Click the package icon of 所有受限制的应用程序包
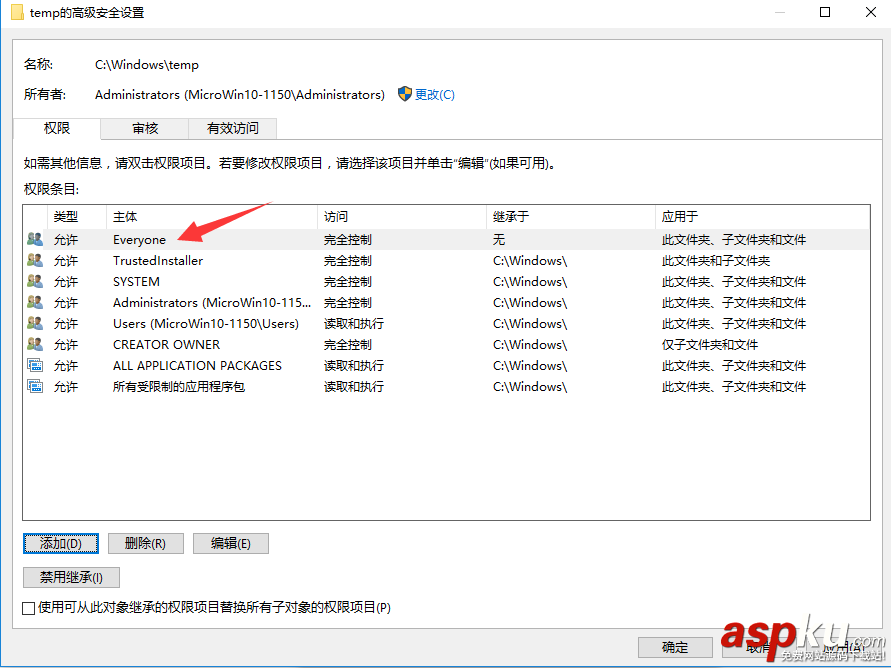891x668 pixels. tap(35, 386)
